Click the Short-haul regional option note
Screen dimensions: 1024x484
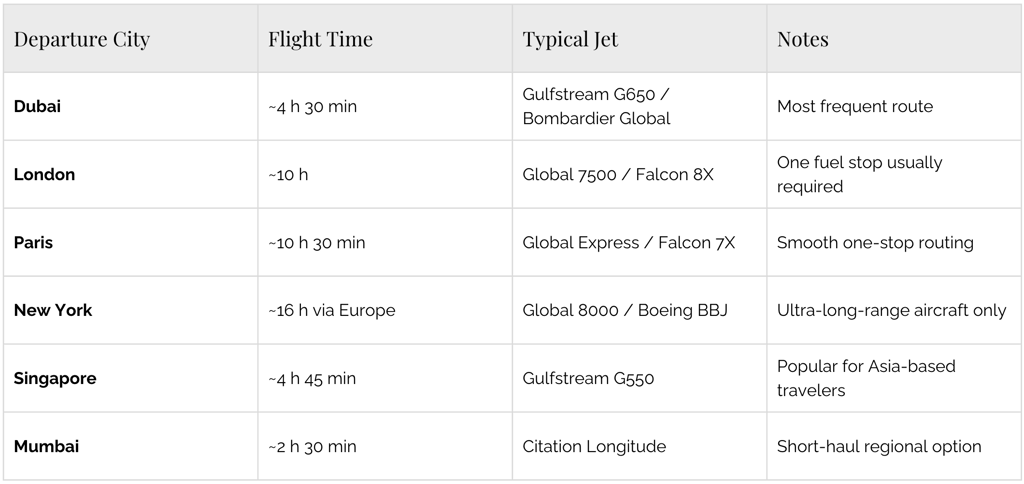pos(879,446)
